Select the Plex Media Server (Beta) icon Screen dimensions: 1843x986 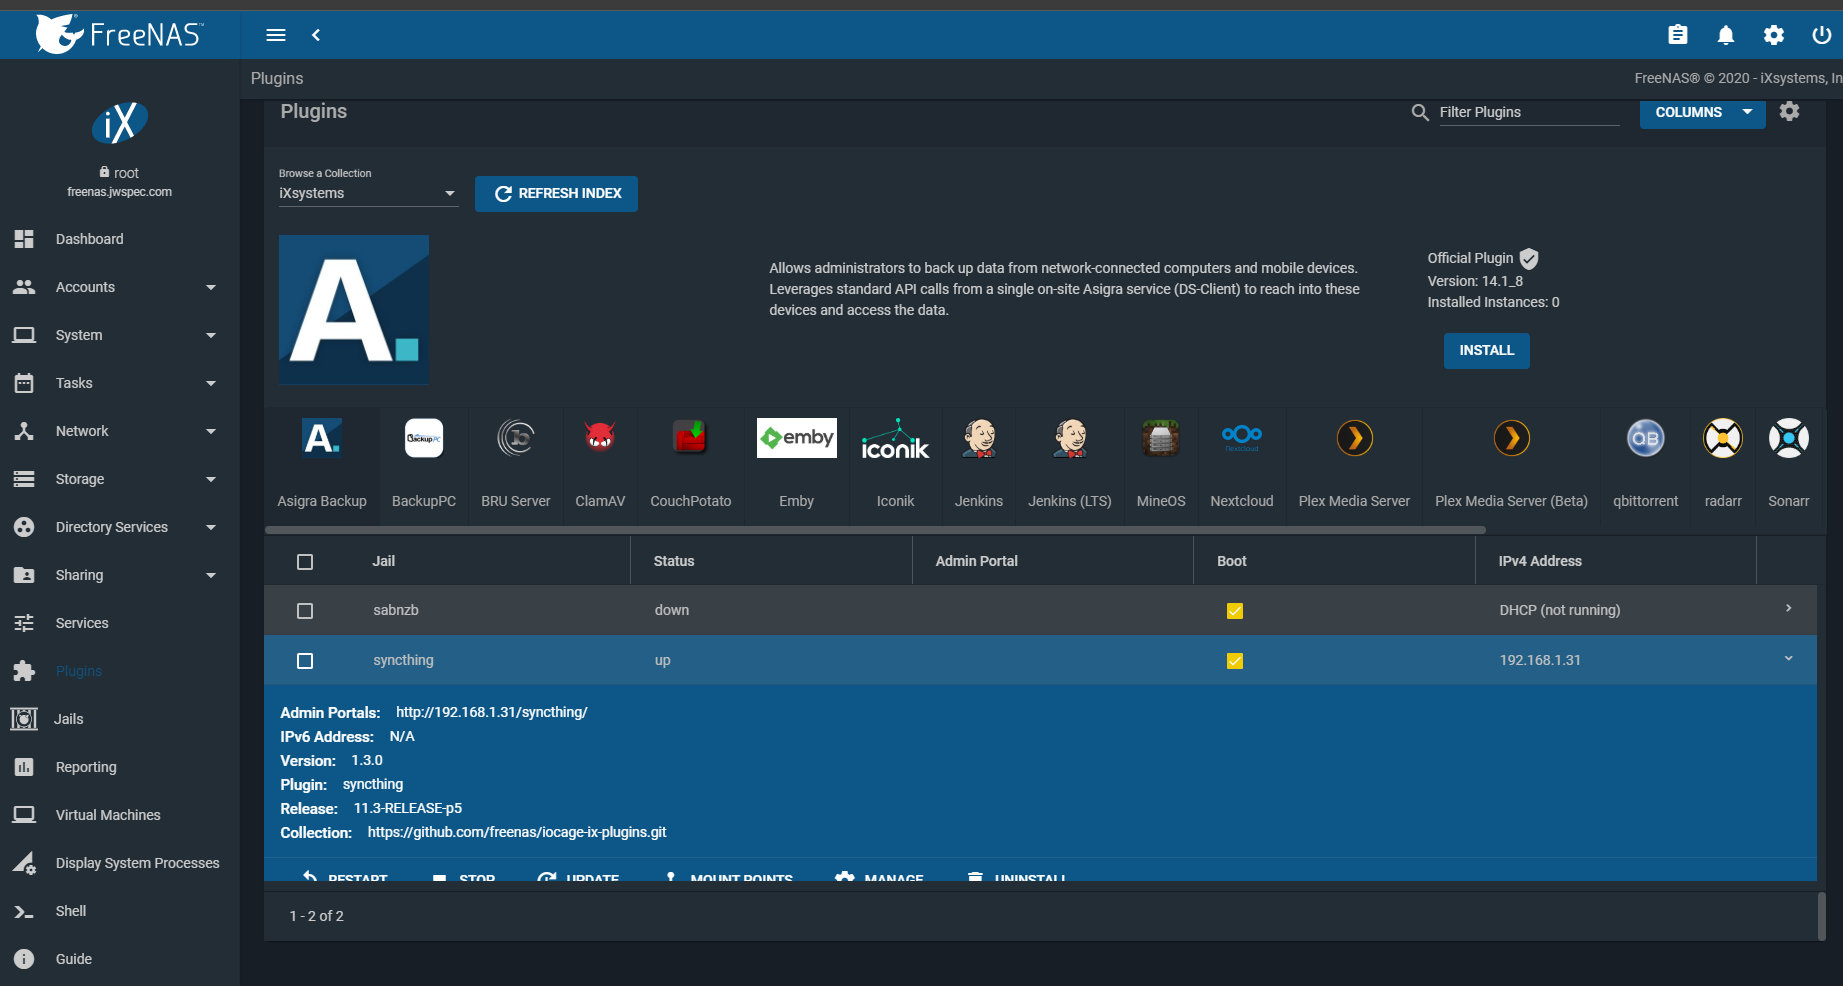pos(1512,438)
